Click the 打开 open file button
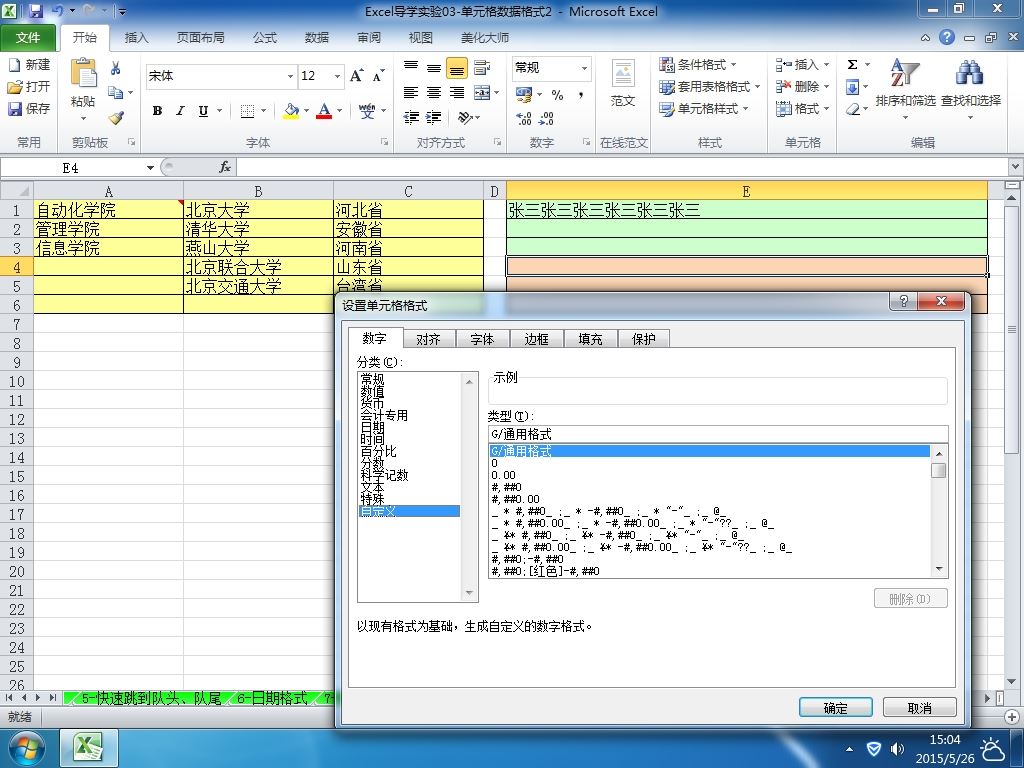 (29, 86)
